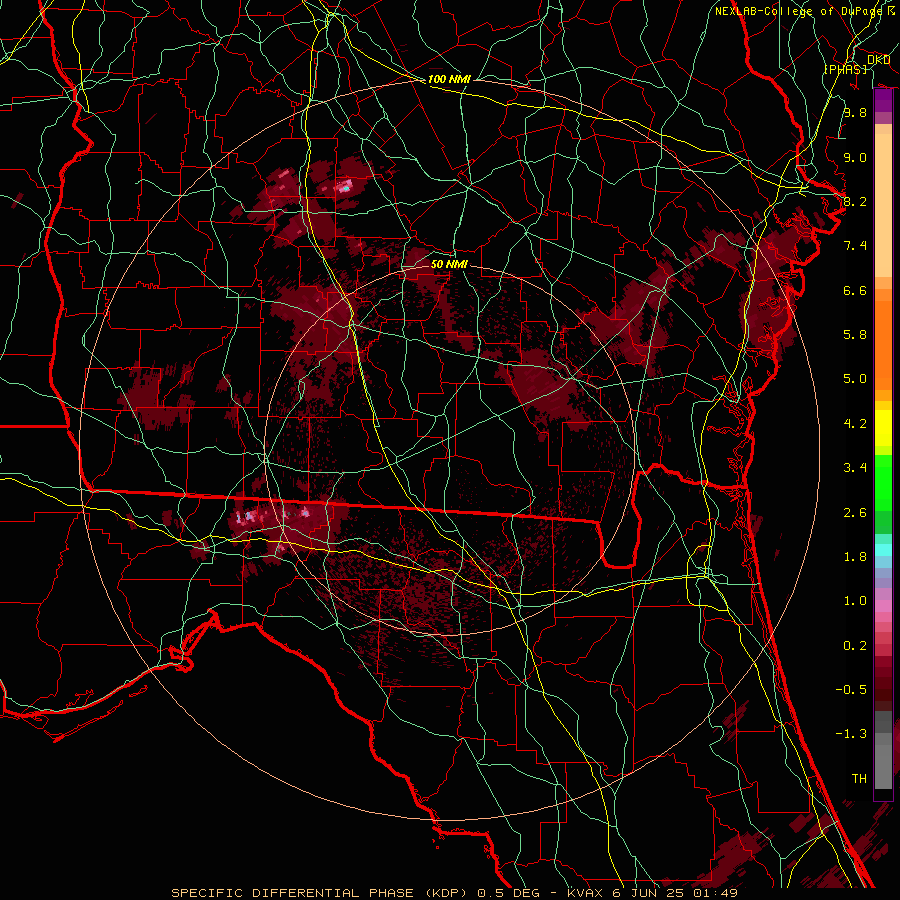900x900 pixels.
Task: Click the TH threshold label on the scale
Action: pos(859,778)
